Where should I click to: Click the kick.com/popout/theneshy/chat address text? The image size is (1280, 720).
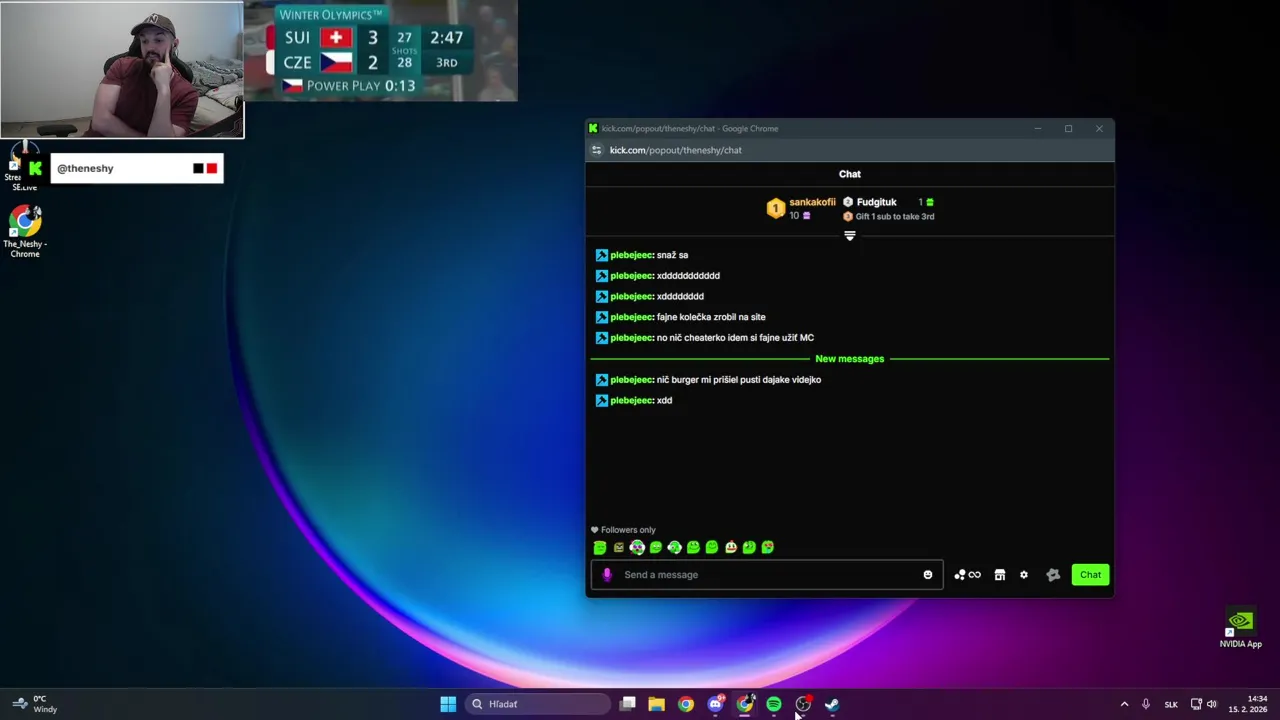(676, 150)
